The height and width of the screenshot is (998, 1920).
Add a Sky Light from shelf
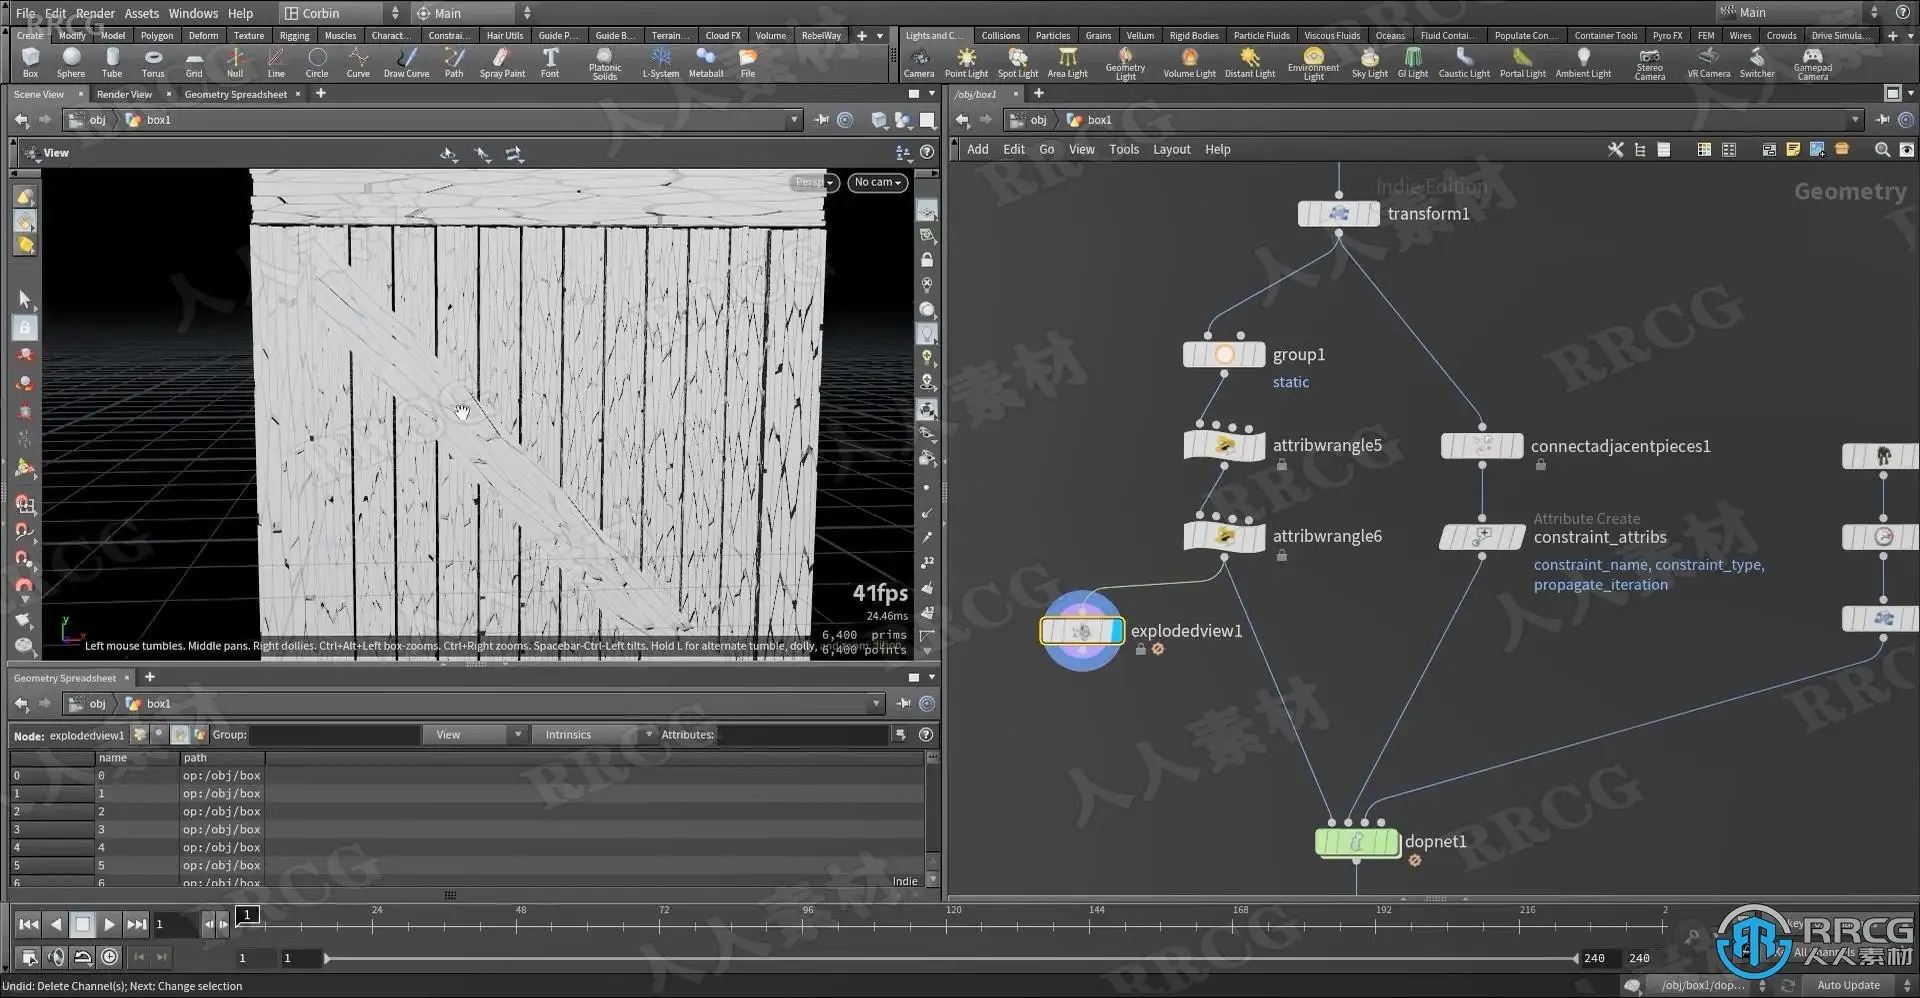pos(1369,62)
